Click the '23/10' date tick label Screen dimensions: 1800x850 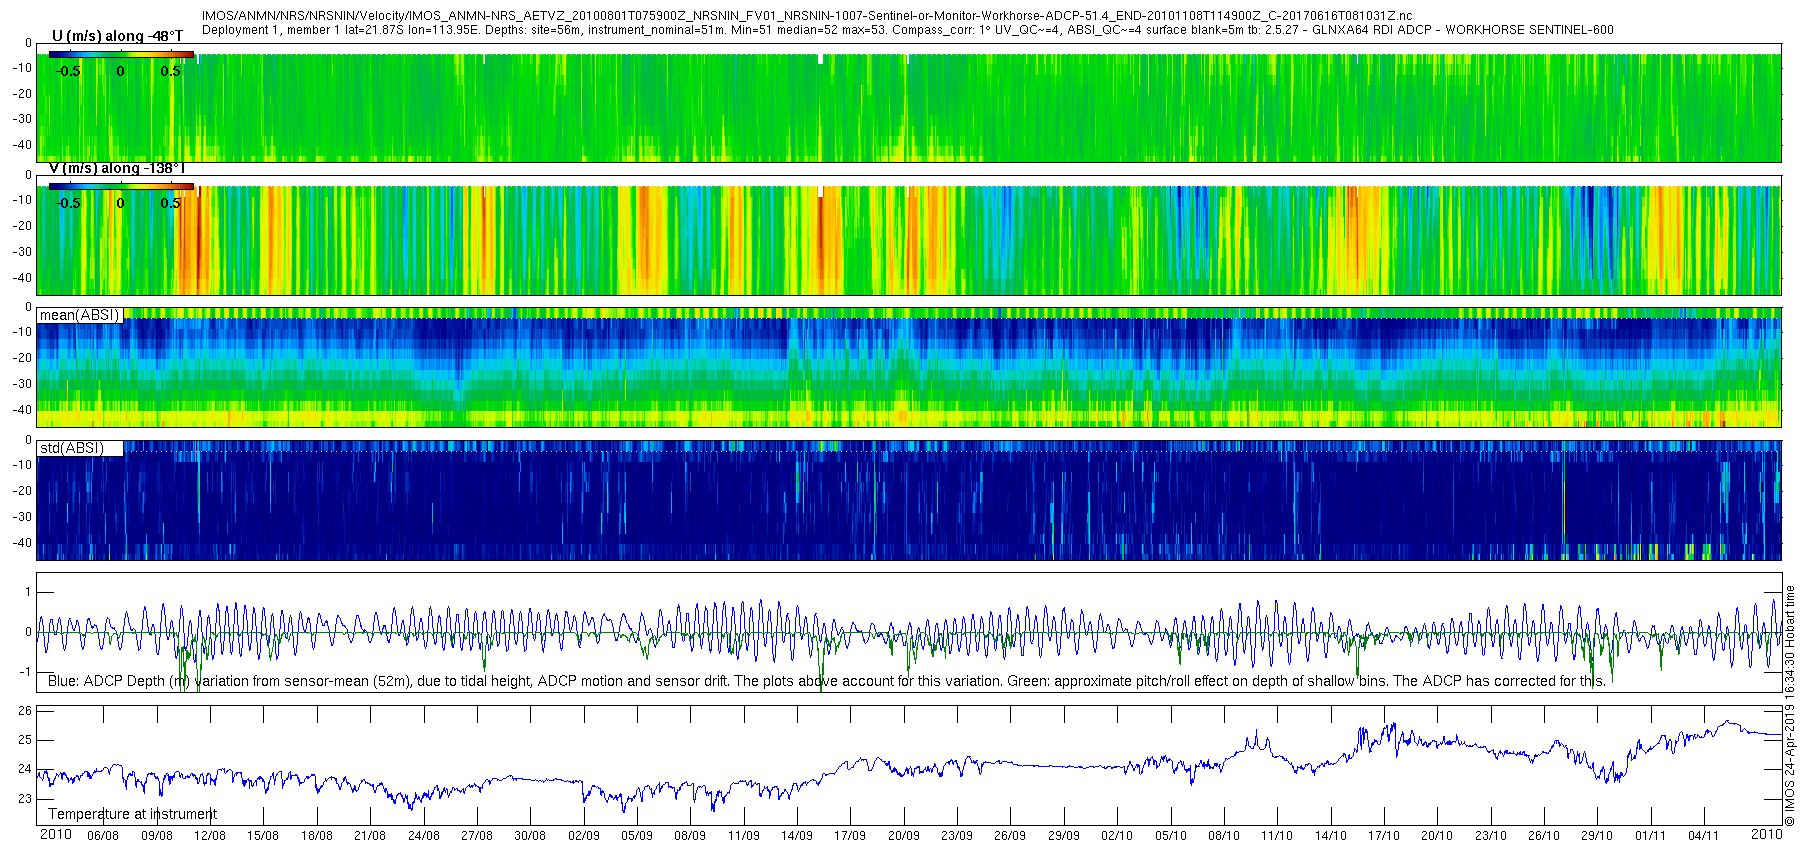tap(1491, 836)
